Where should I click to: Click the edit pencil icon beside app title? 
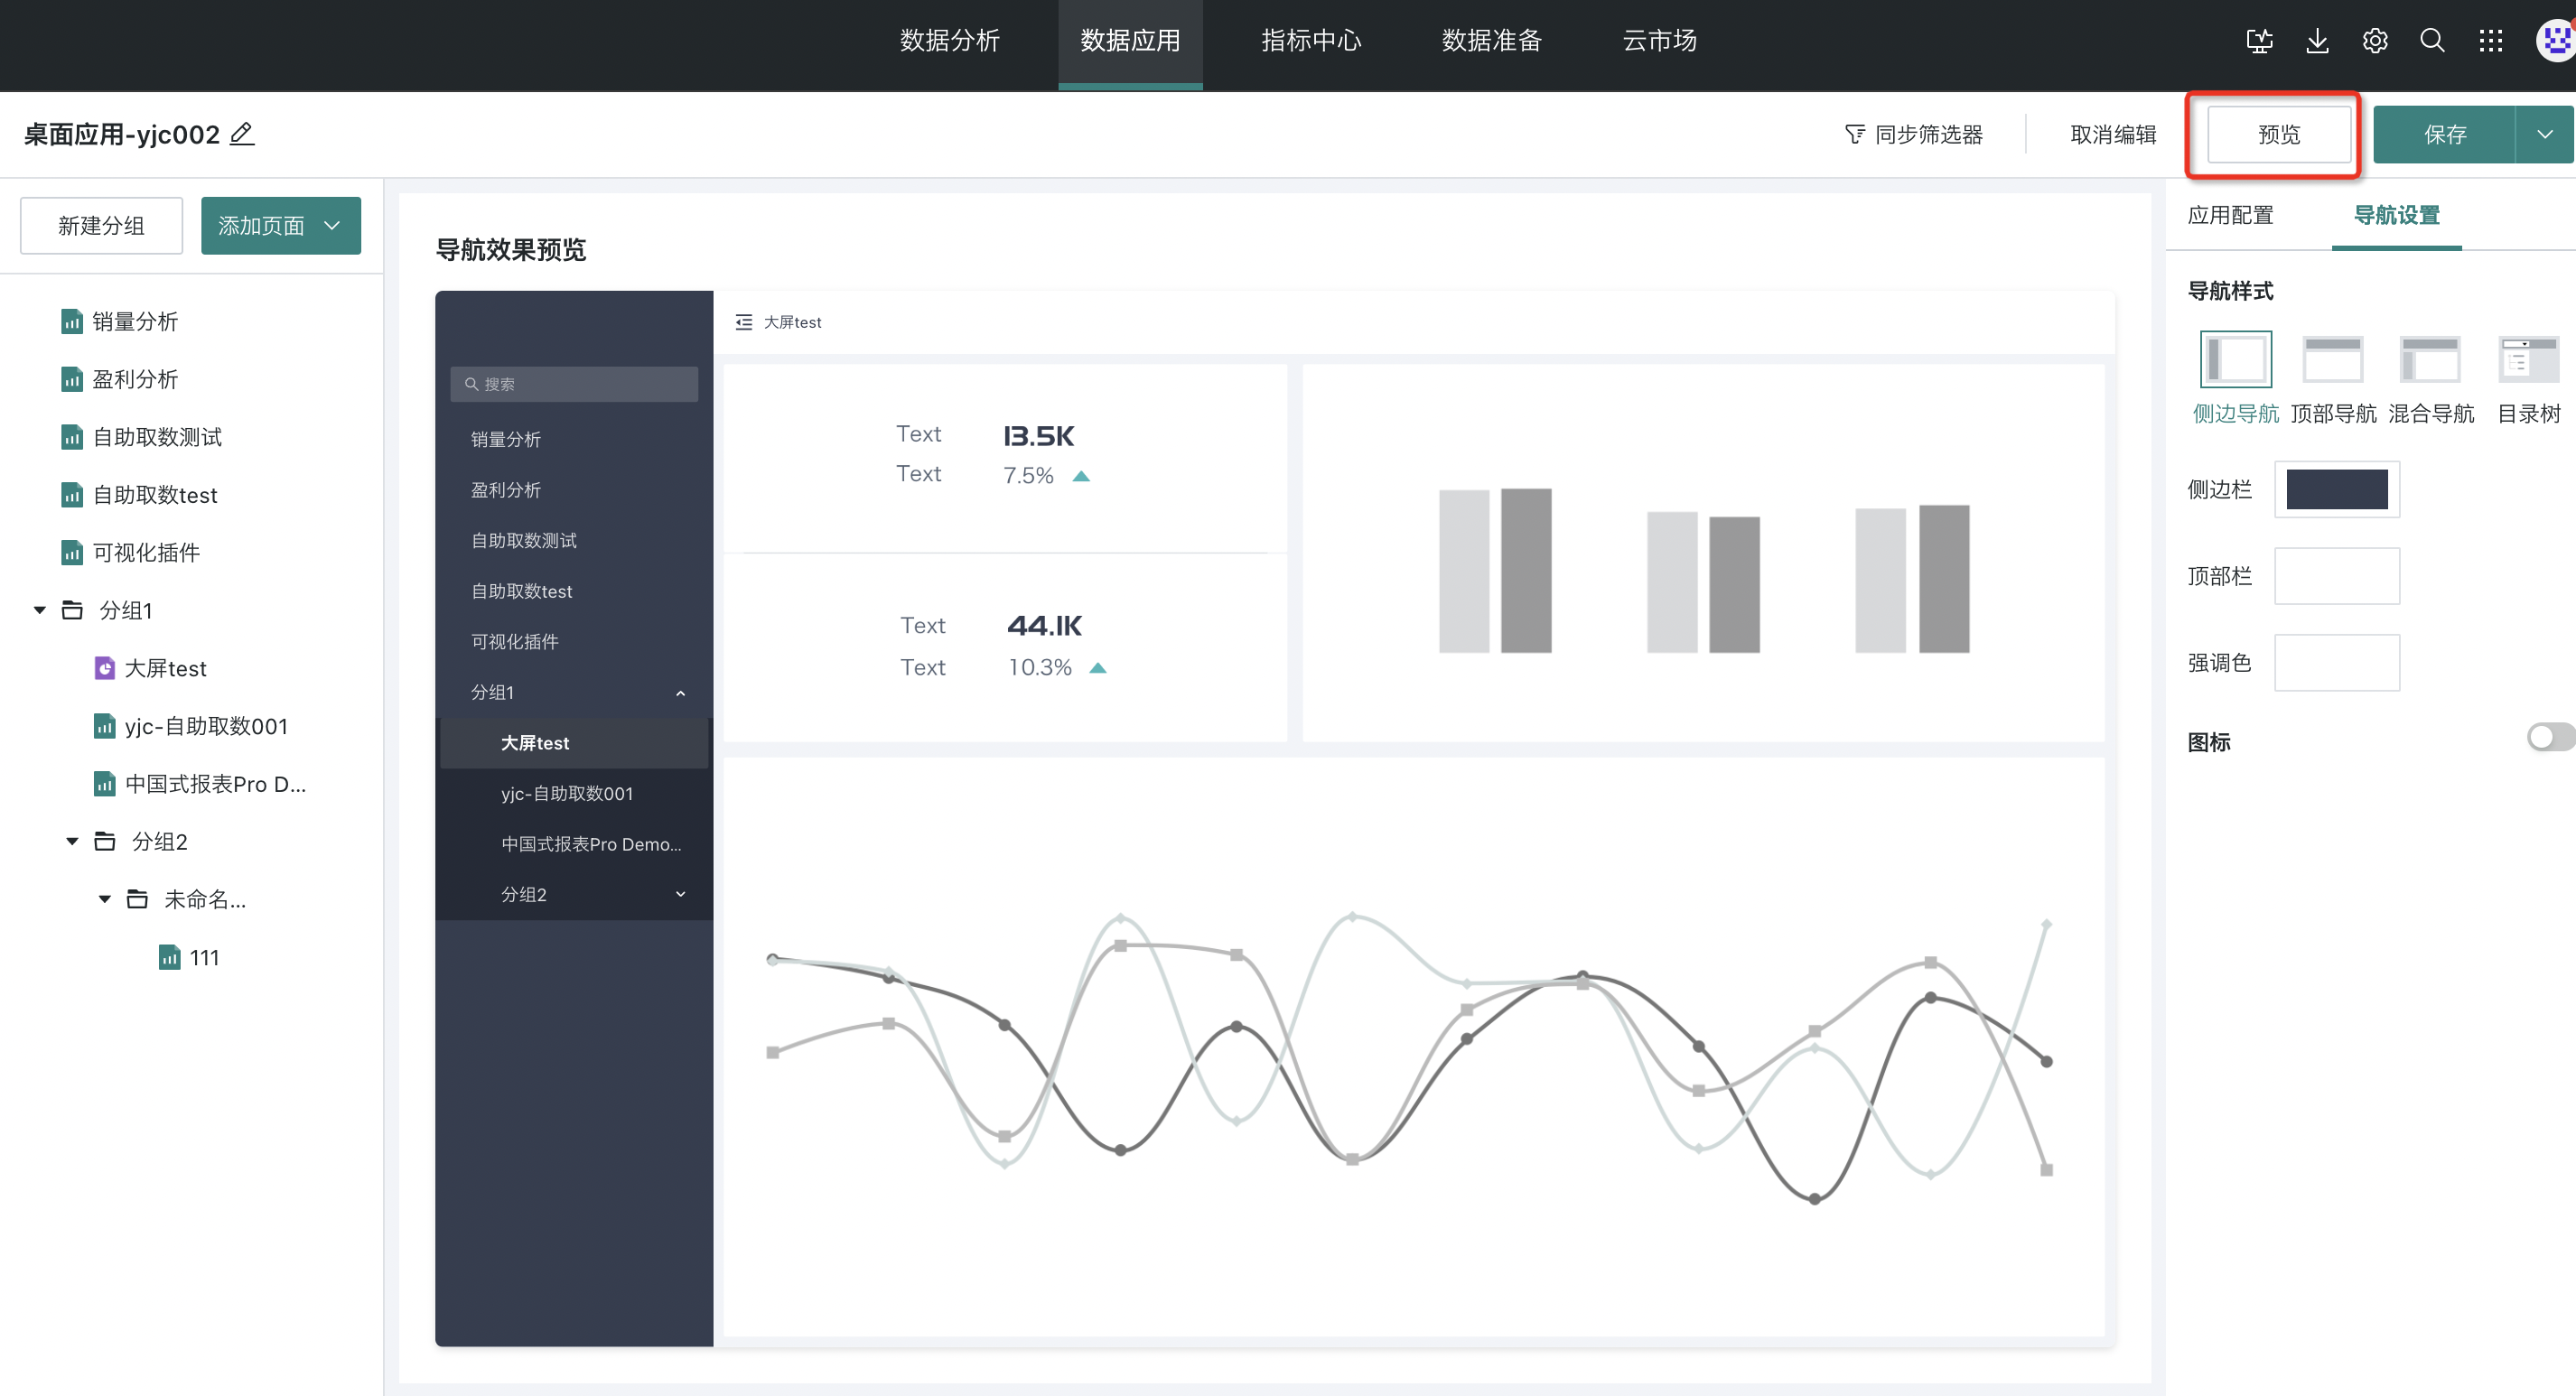pos(242,133)
